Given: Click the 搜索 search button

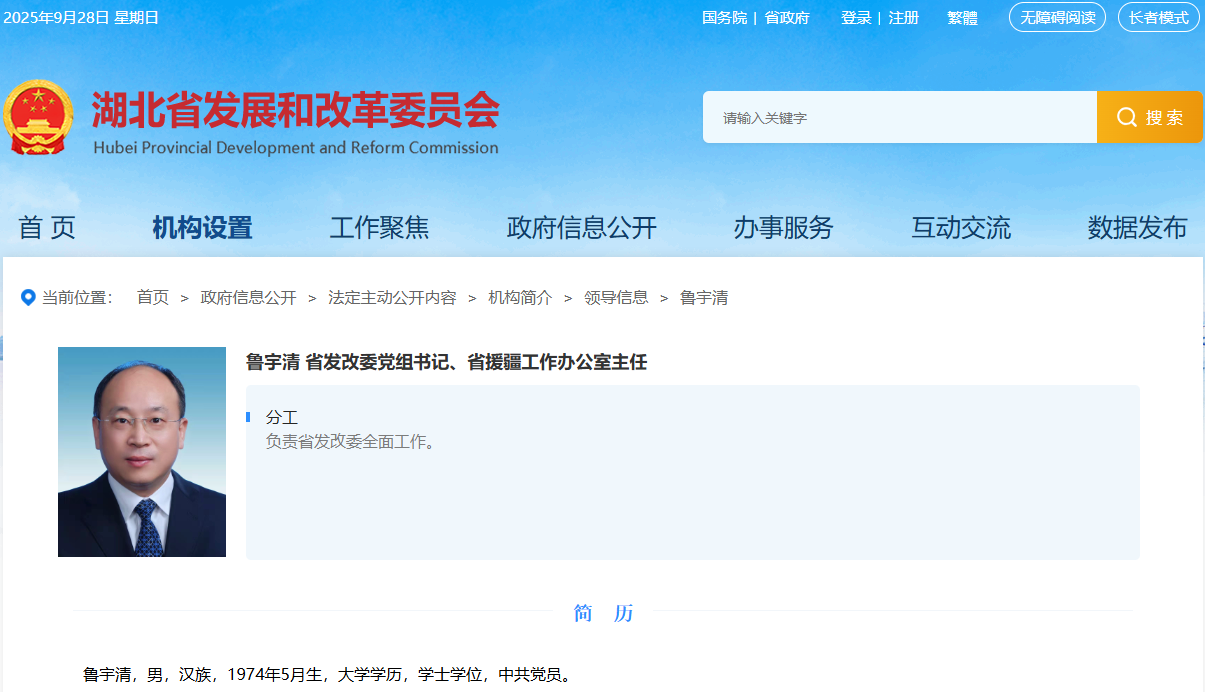Looking at the screenshot, I should (1149, 116).
